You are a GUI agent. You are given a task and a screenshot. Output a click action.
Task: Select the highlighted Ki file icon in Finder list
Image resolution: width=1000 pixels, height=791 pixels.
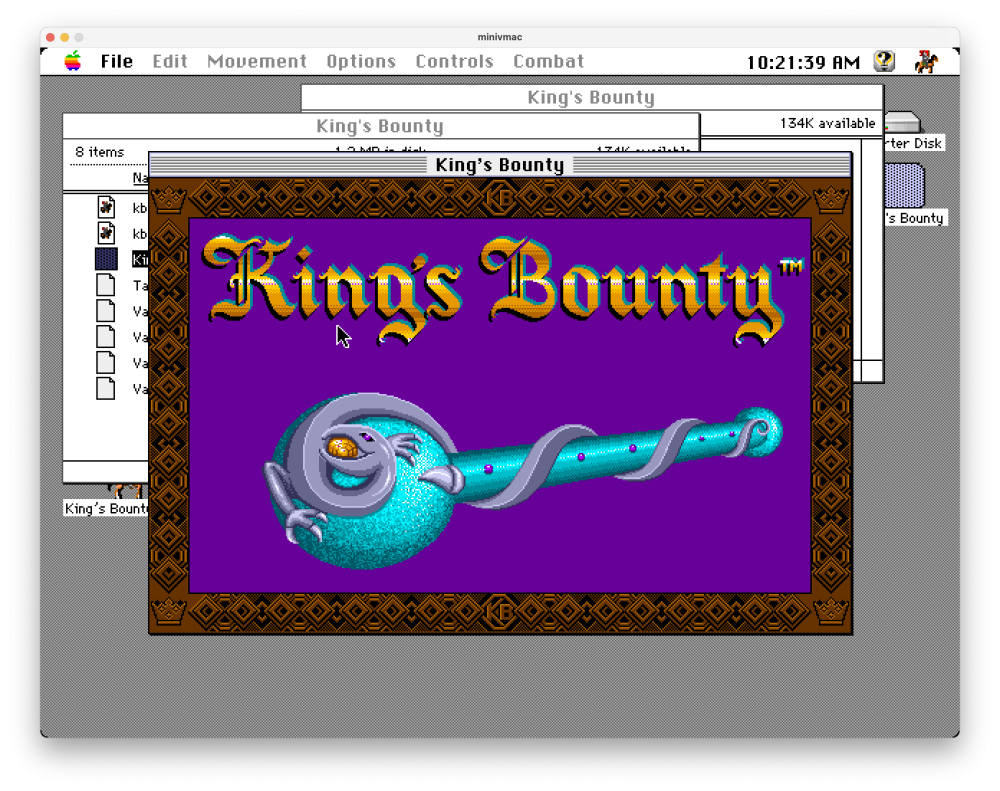(x=107, y=259)
